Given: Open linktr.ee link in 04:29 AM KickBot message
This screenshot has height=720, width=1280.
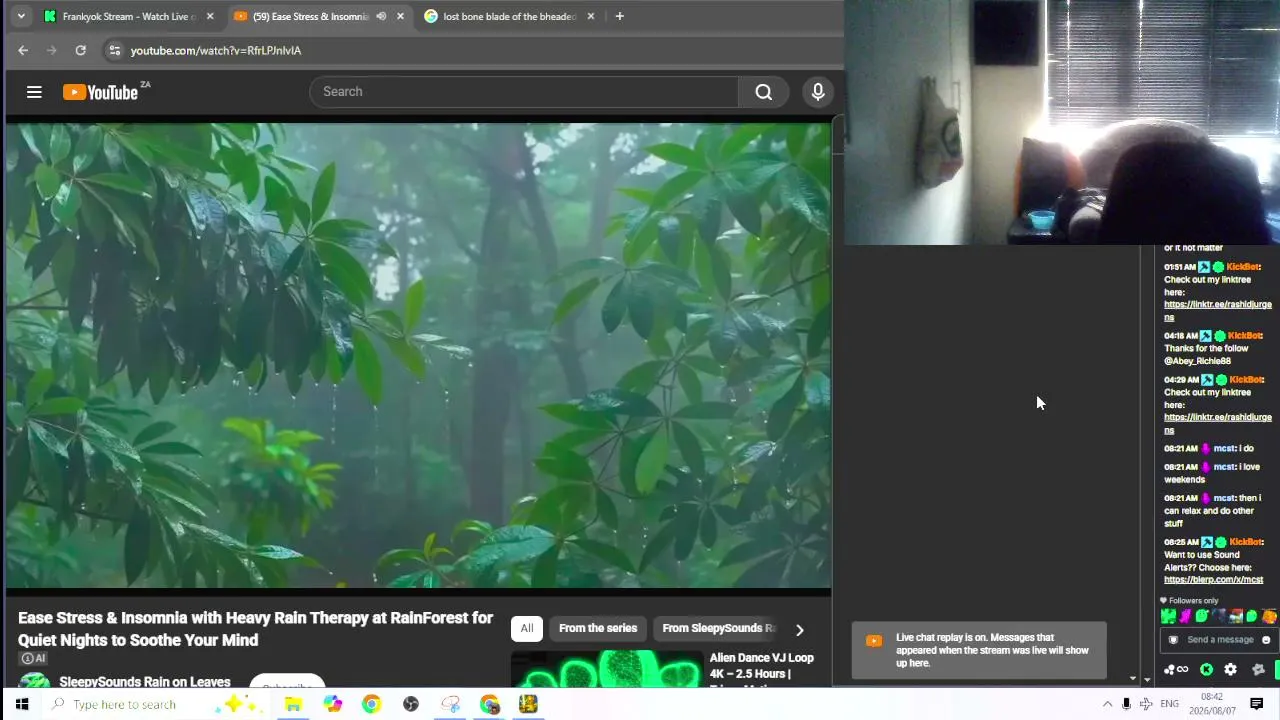Looking at the screenshot, I should pyautogui.click(x=1218, y=423).
